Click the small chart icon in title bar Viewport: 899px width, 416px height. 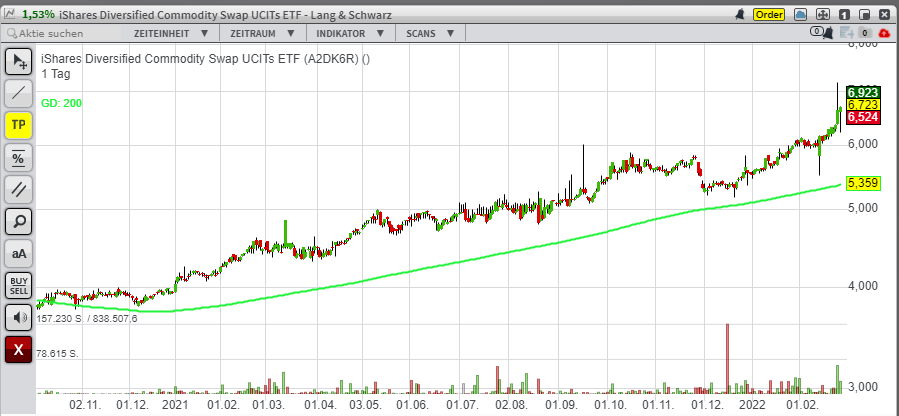10,14
